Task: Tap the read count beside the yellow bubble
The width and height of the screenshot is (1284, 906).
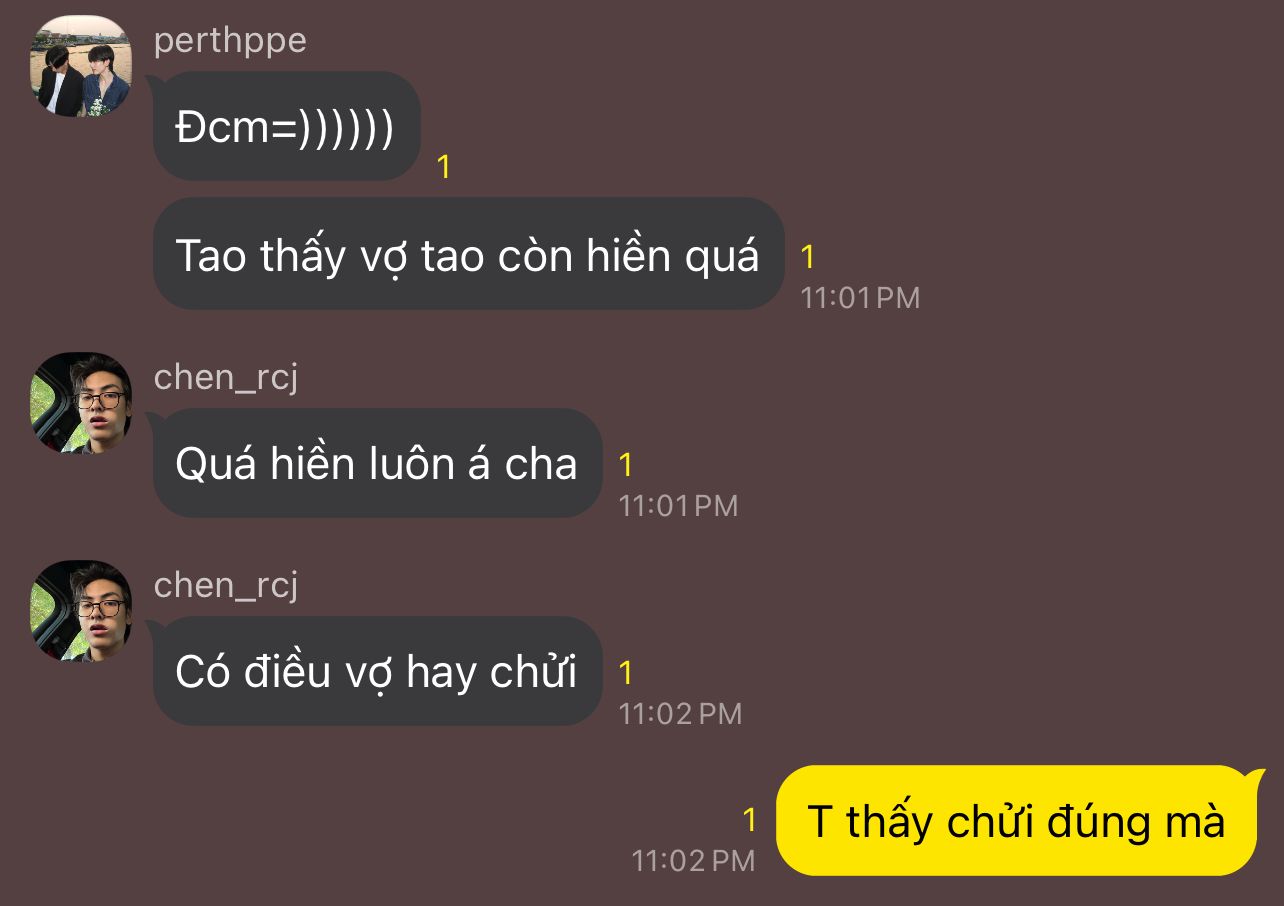Action: tap(750, 820)
